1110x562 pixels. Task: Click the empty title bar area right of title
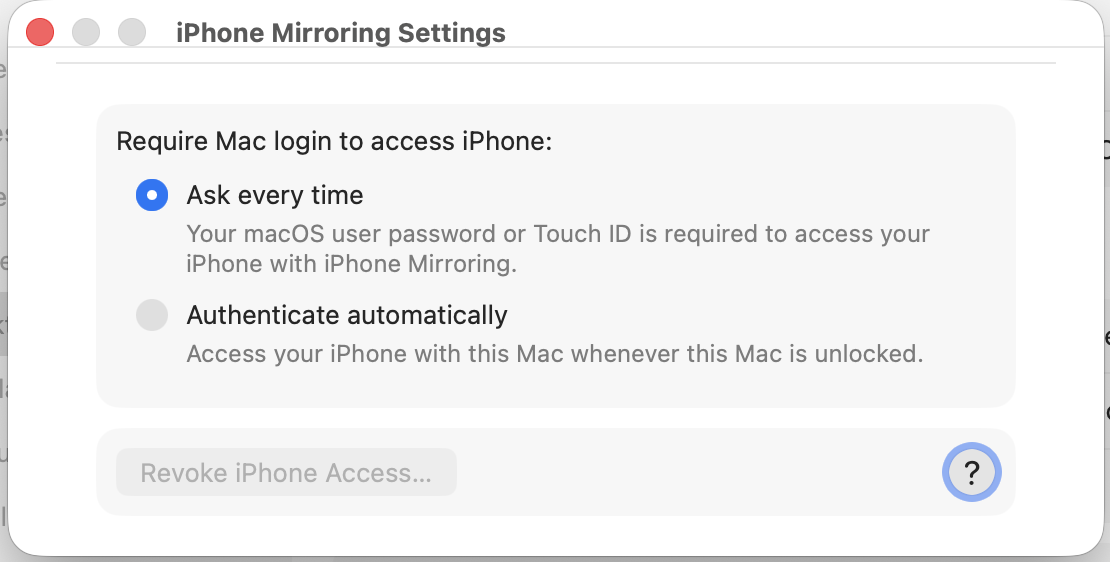tap(800, 32)
